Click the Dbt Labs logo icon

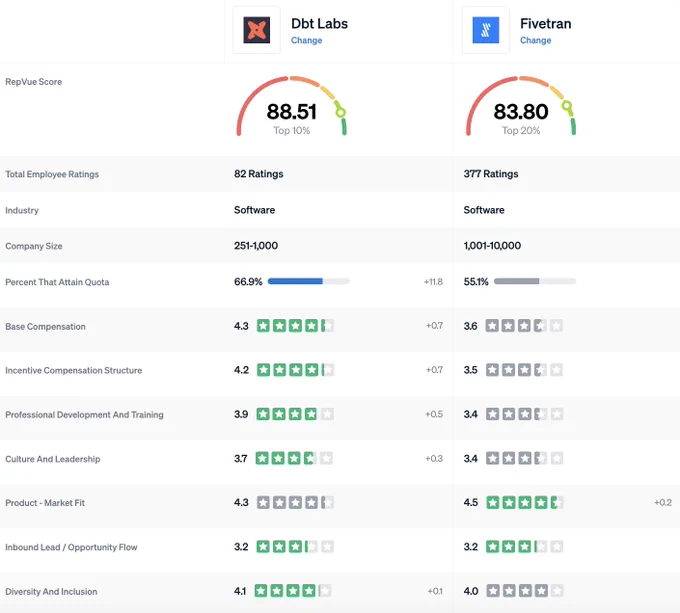256,30
